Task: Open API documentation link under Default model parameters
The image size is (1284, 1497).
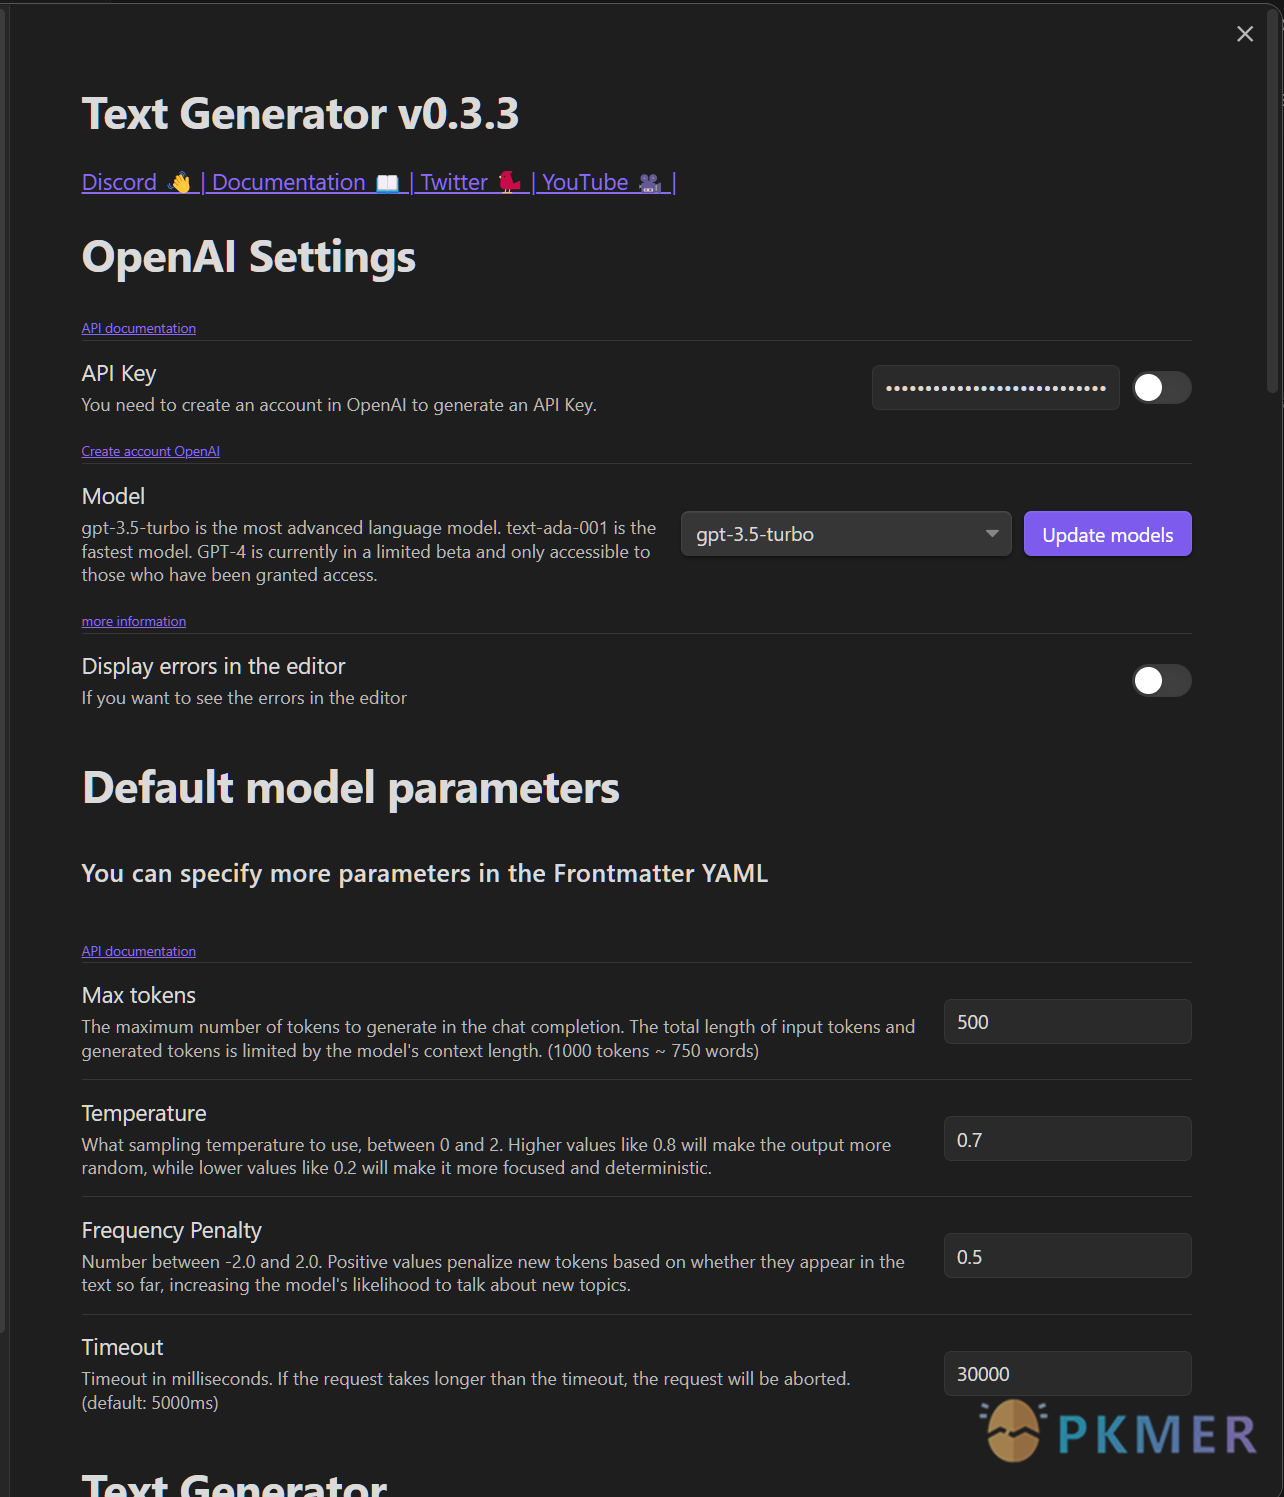Action: (139, 951)
